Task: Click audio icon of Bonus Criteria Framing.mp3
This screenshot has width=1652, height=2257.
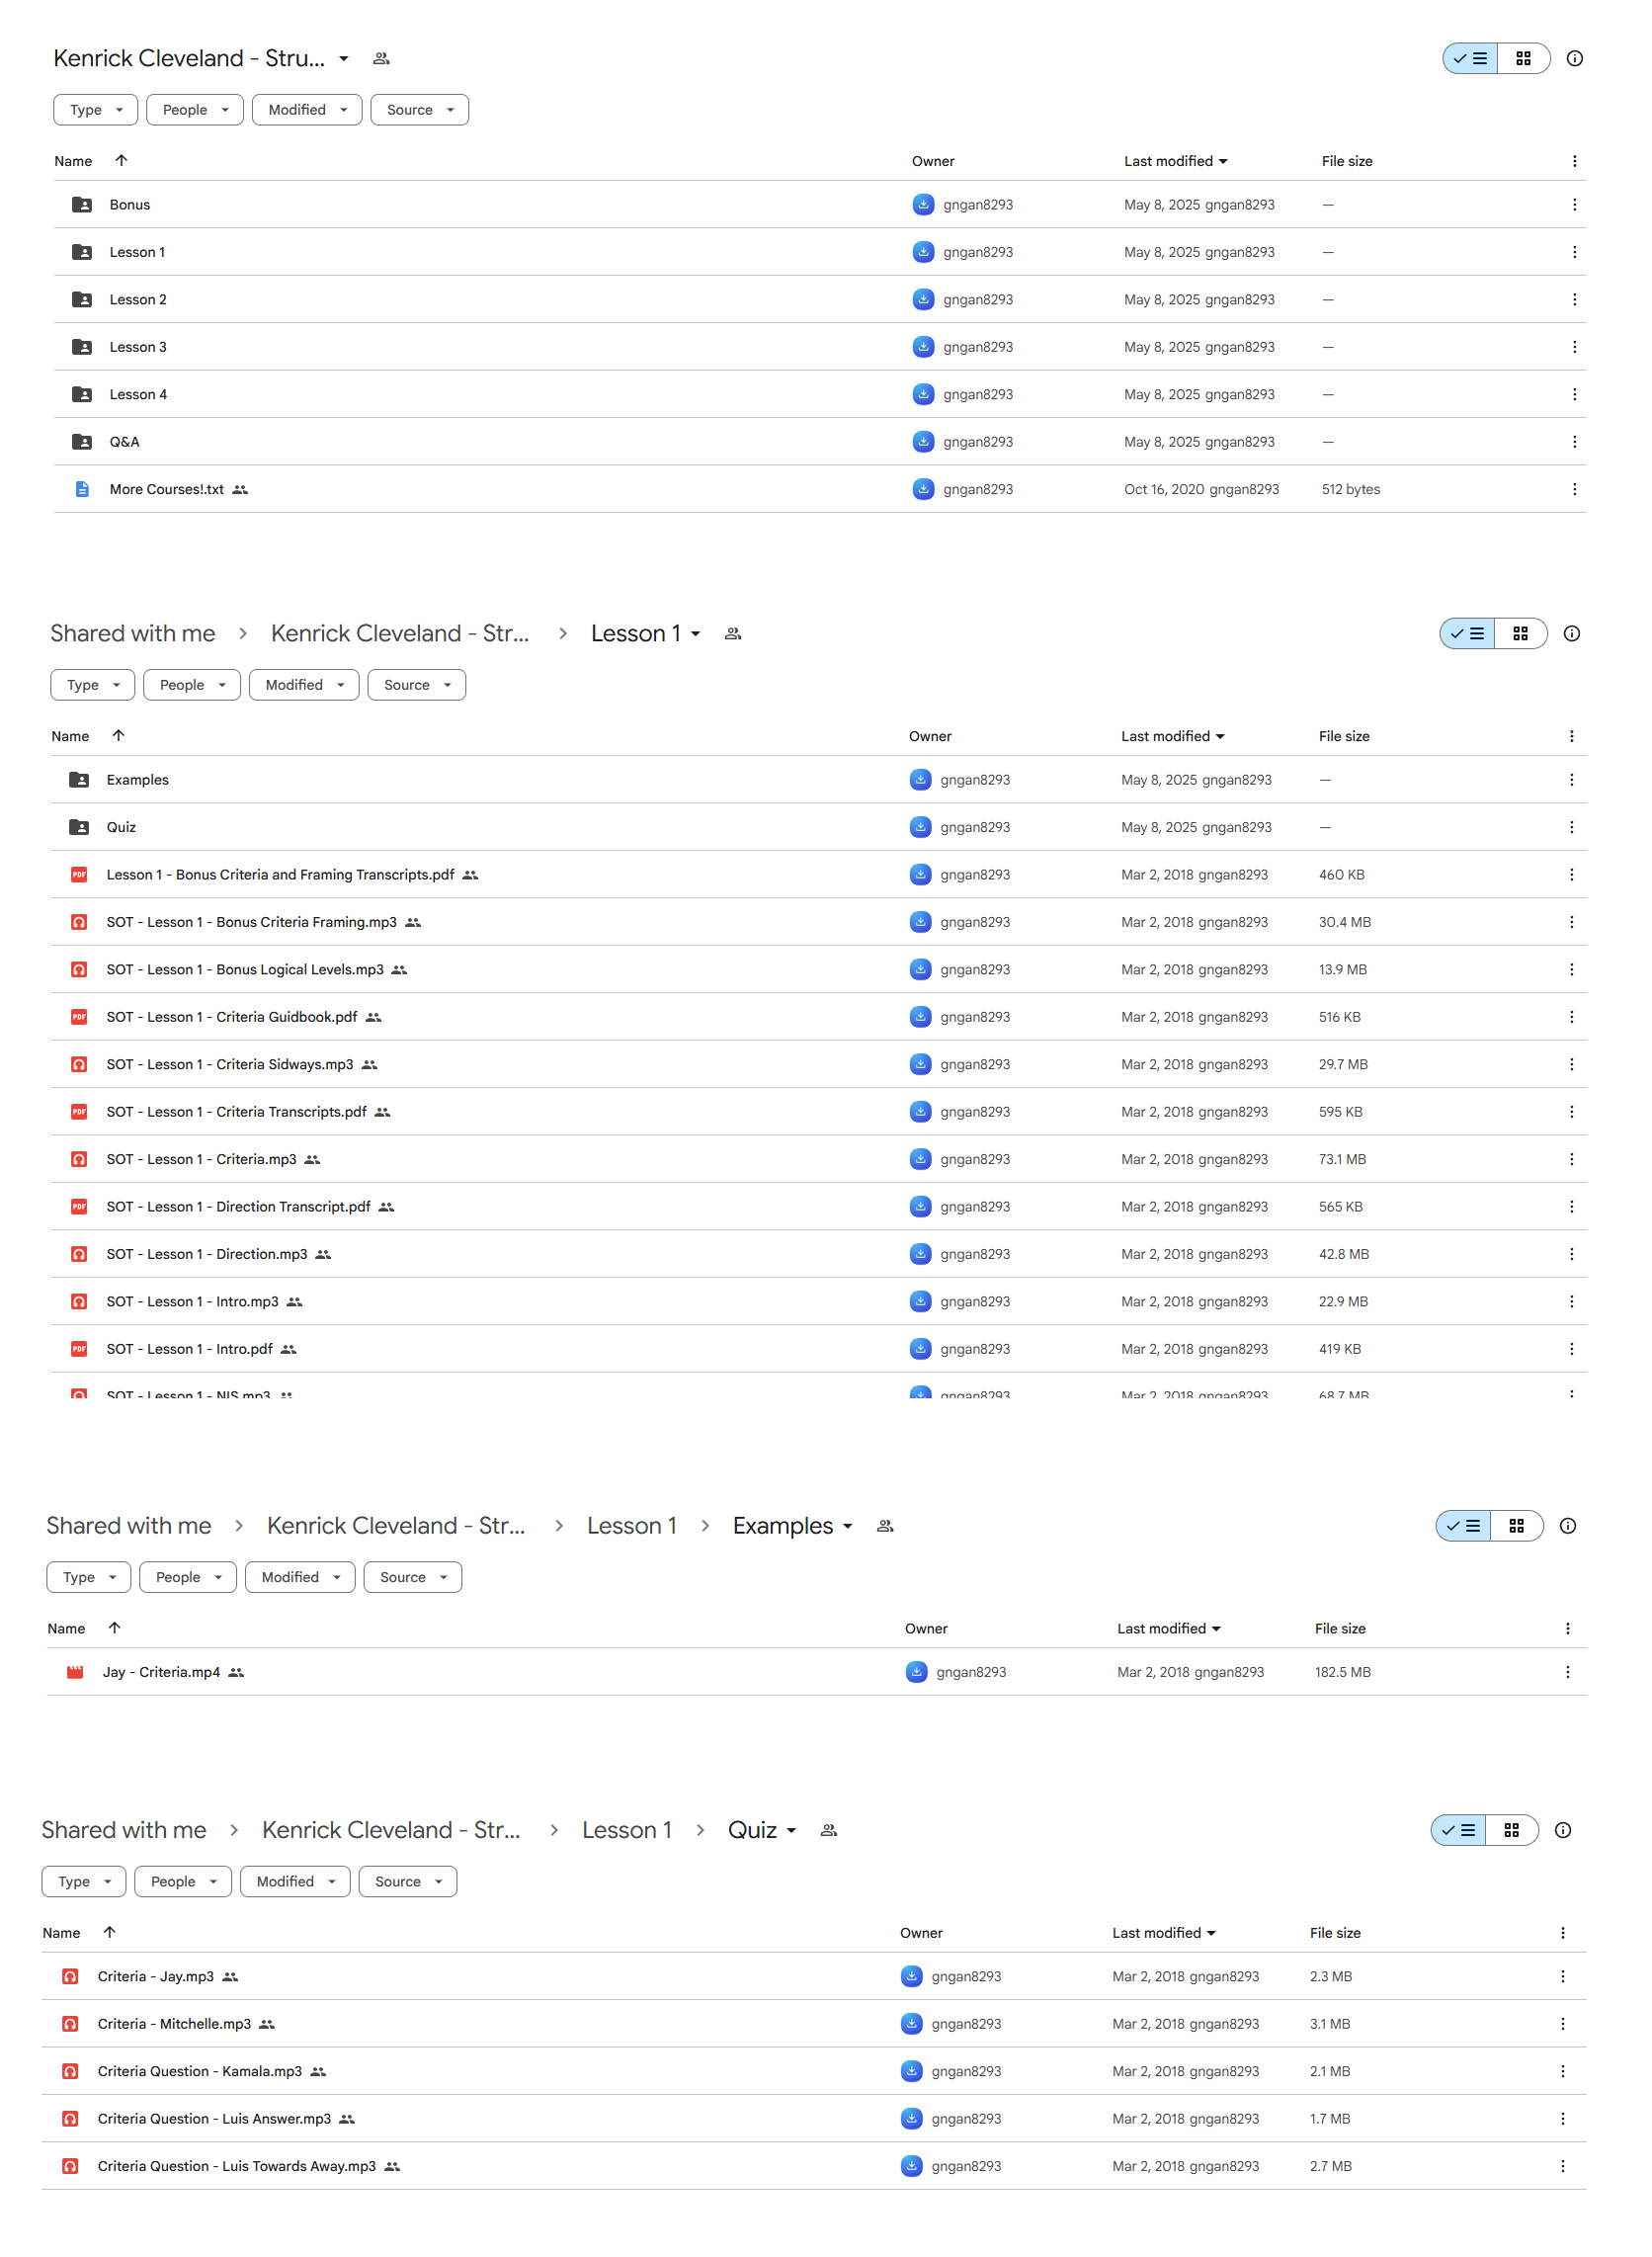Action: coord(79,921)
